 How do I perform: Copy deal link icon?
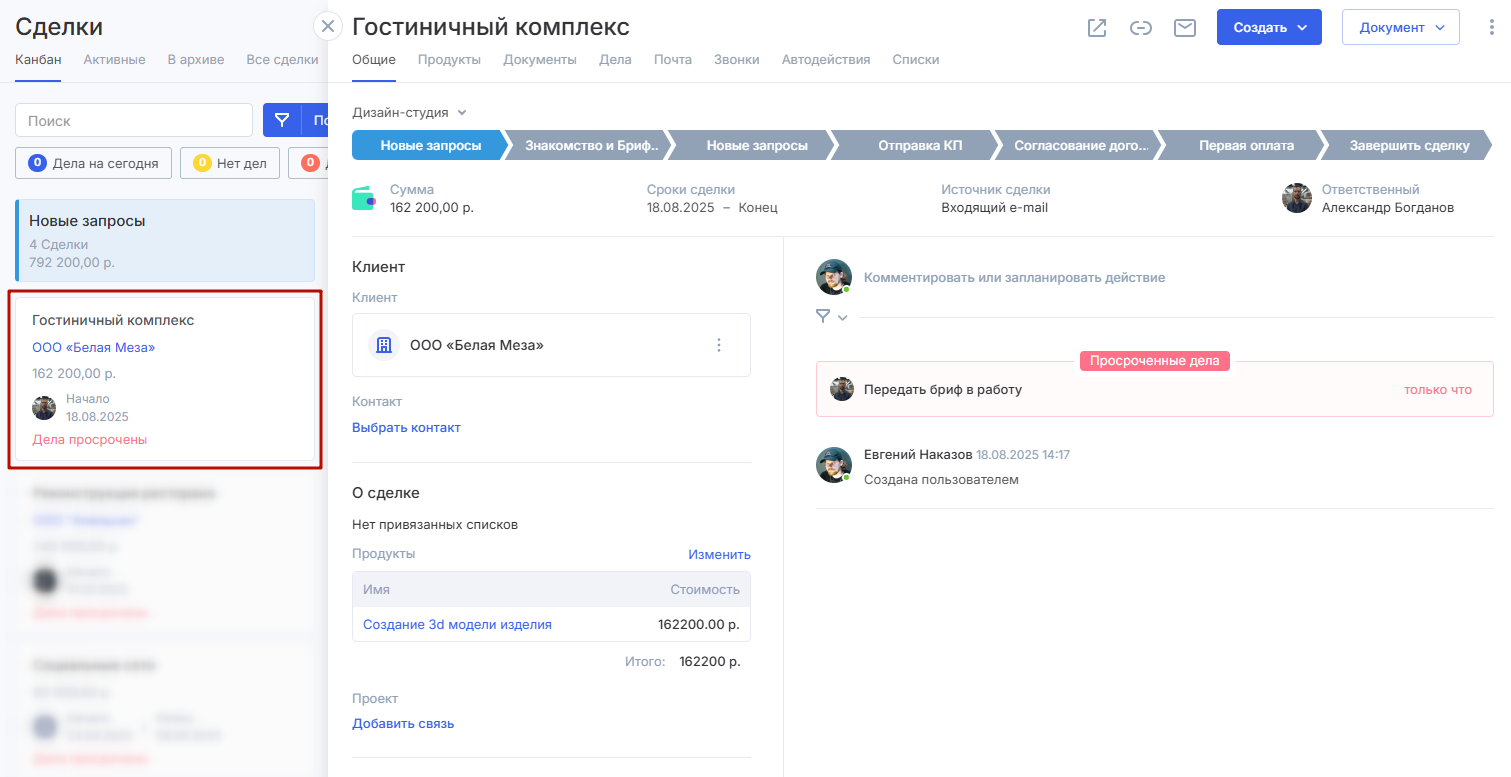pyautogui.click(x=1141, y=28)
